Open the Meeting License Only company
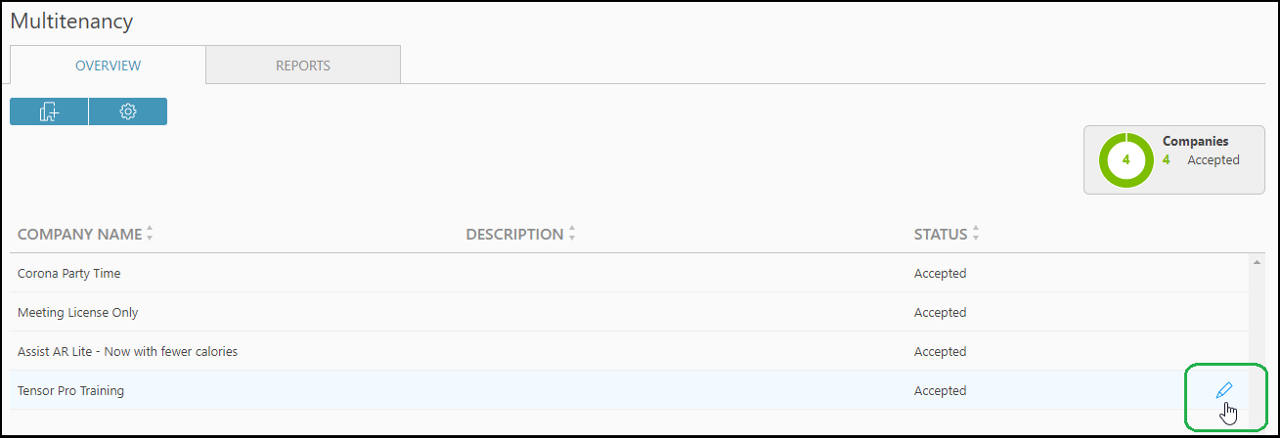Screen dimensions: 1280x438 click(x=78, y=313)
